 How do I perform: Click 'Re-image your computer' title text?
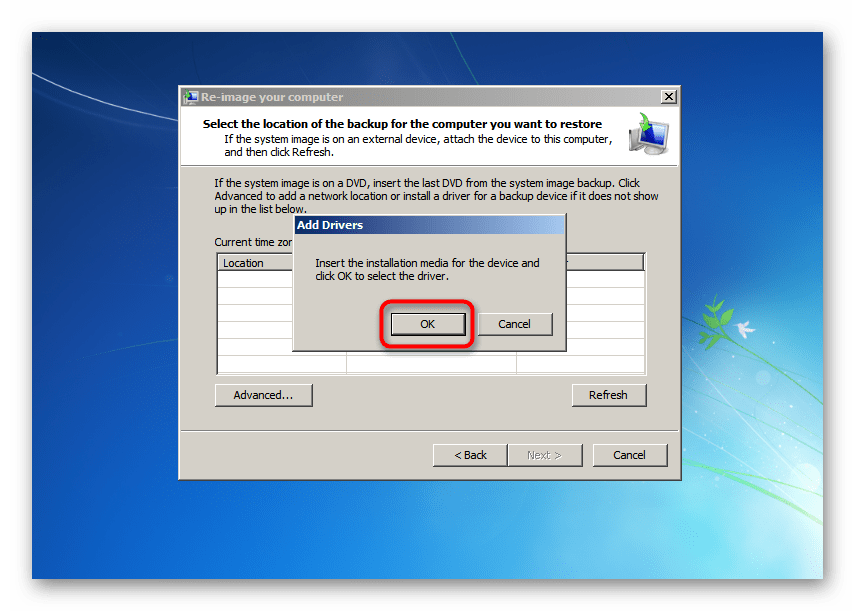pos(272,97)
